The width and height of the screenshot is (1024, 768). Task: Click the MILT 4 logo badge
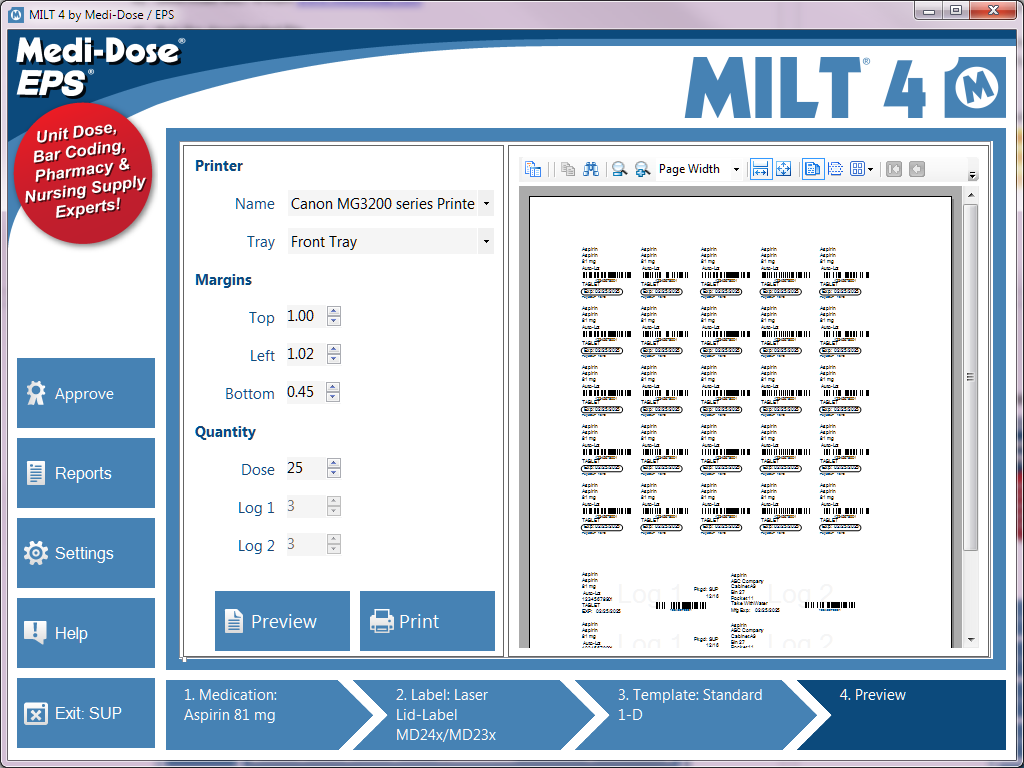pos(975,88)
